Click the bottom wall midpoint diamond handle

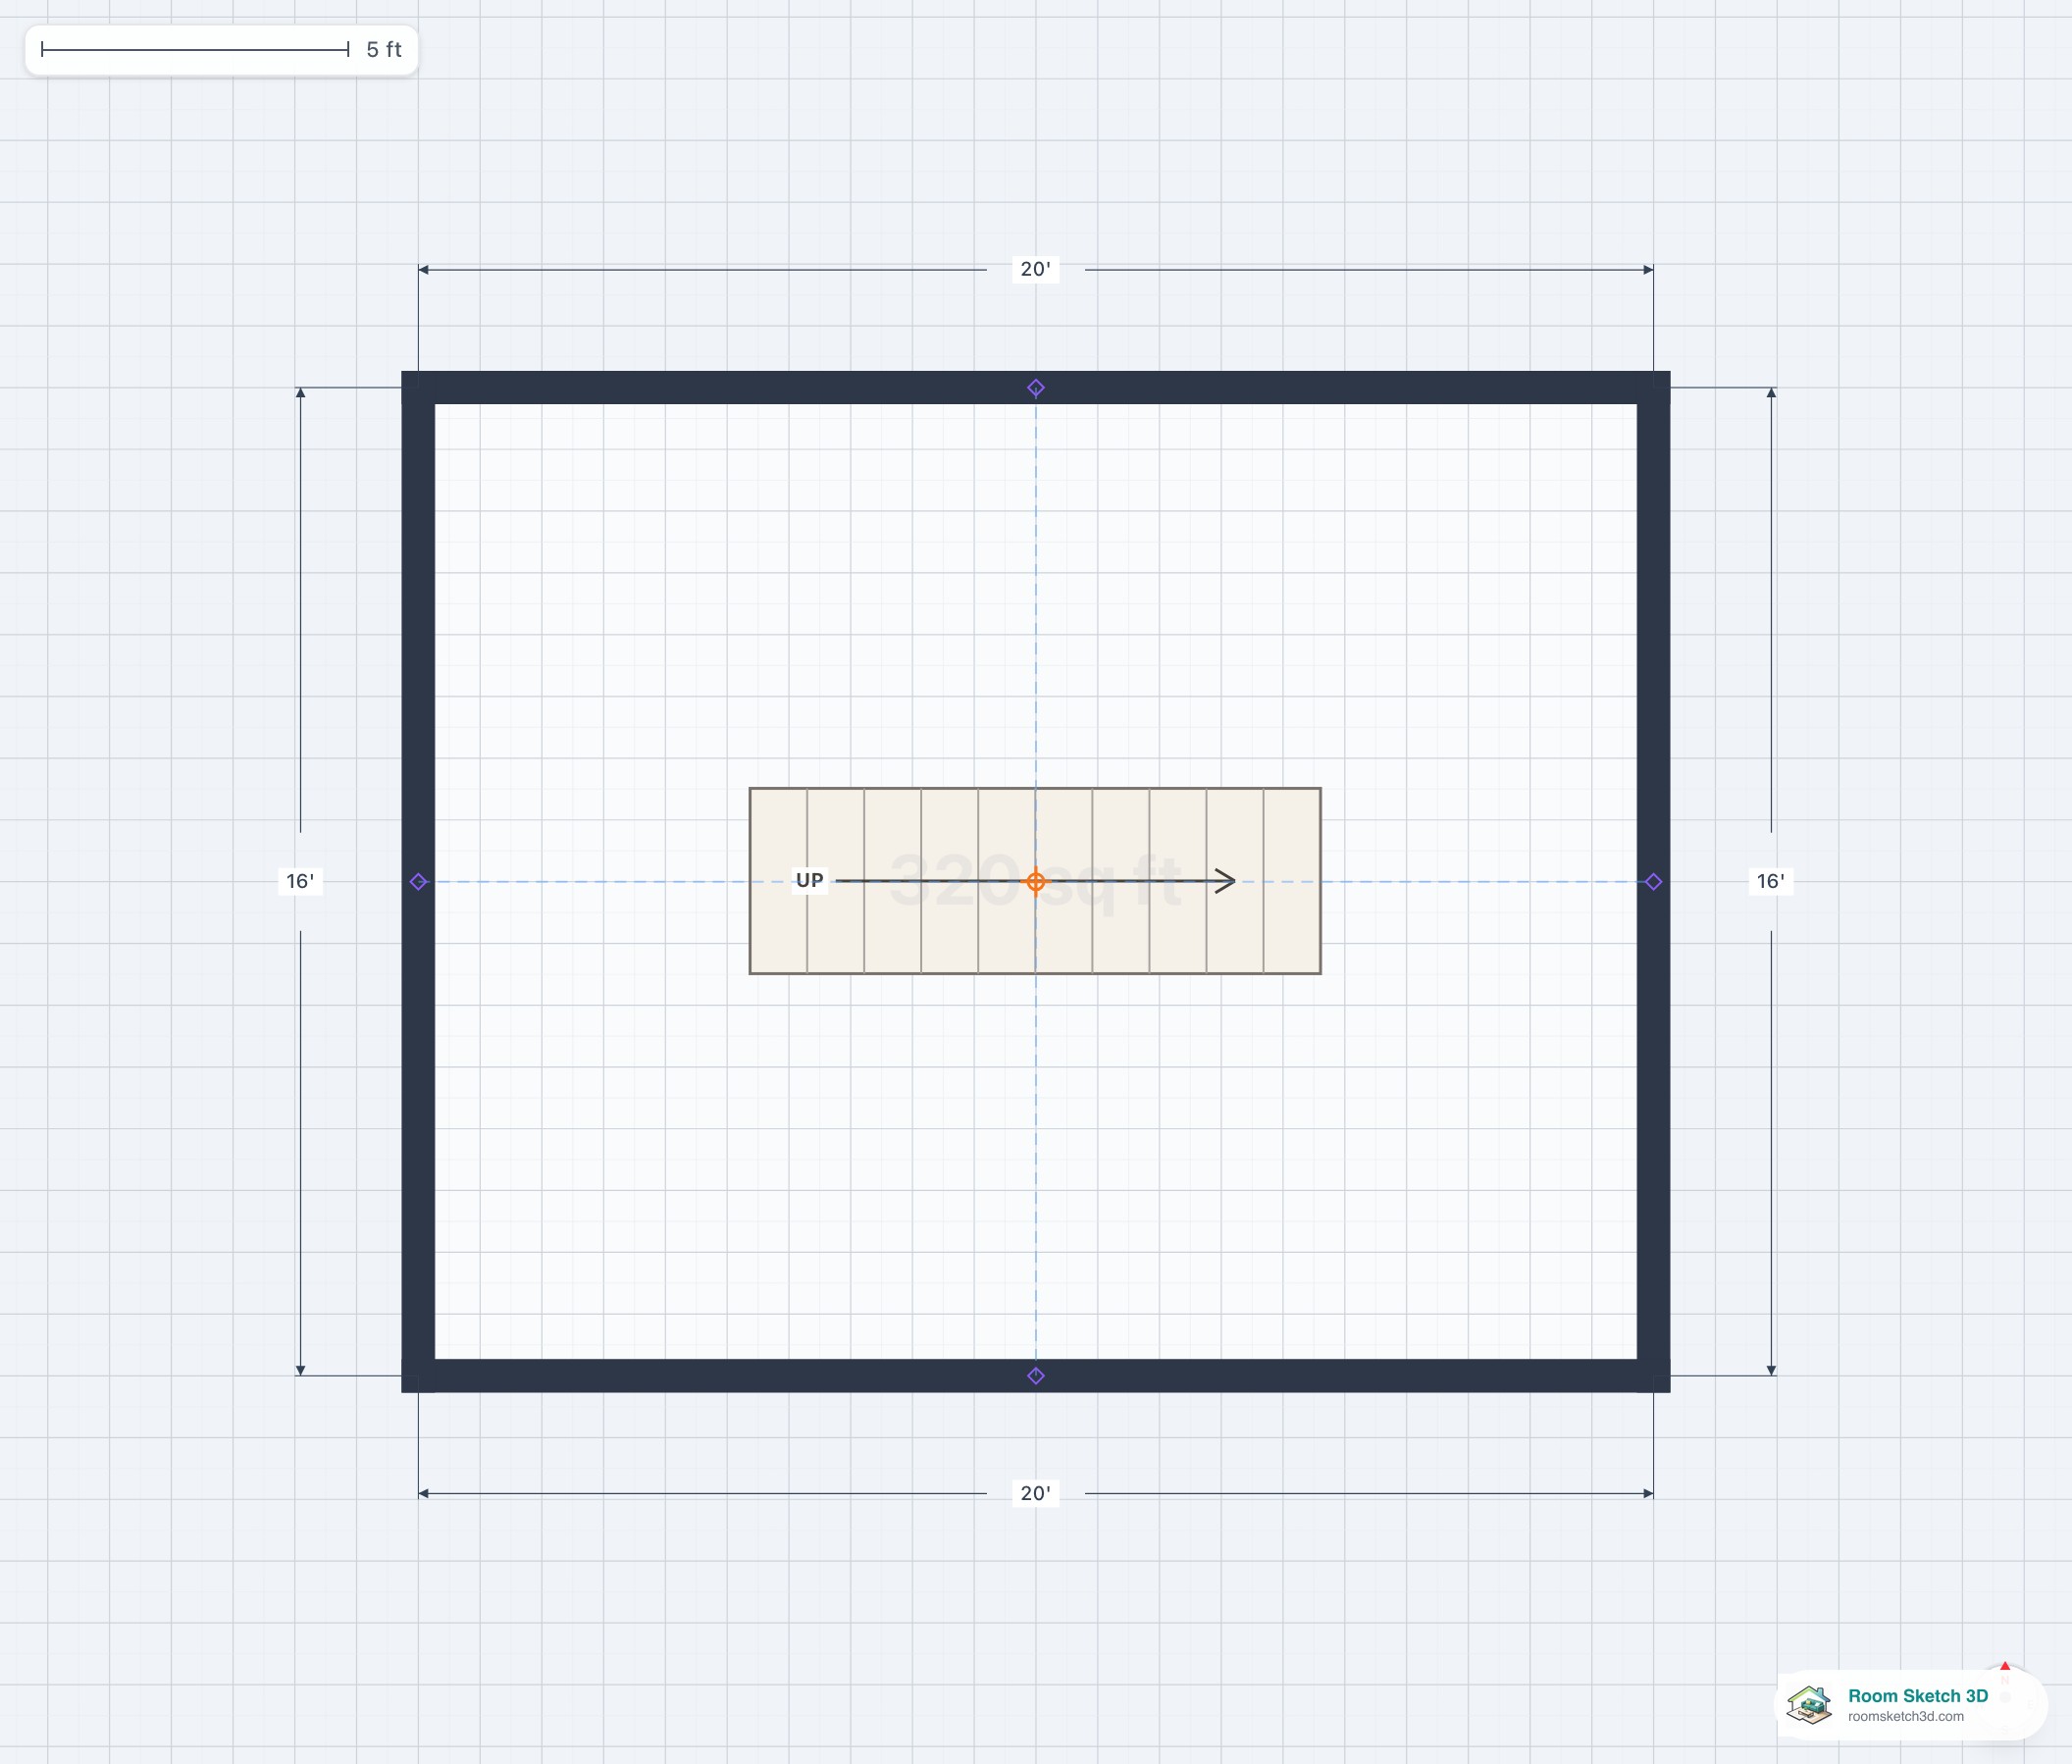pyautogui.click(x=1036, y=1376)
